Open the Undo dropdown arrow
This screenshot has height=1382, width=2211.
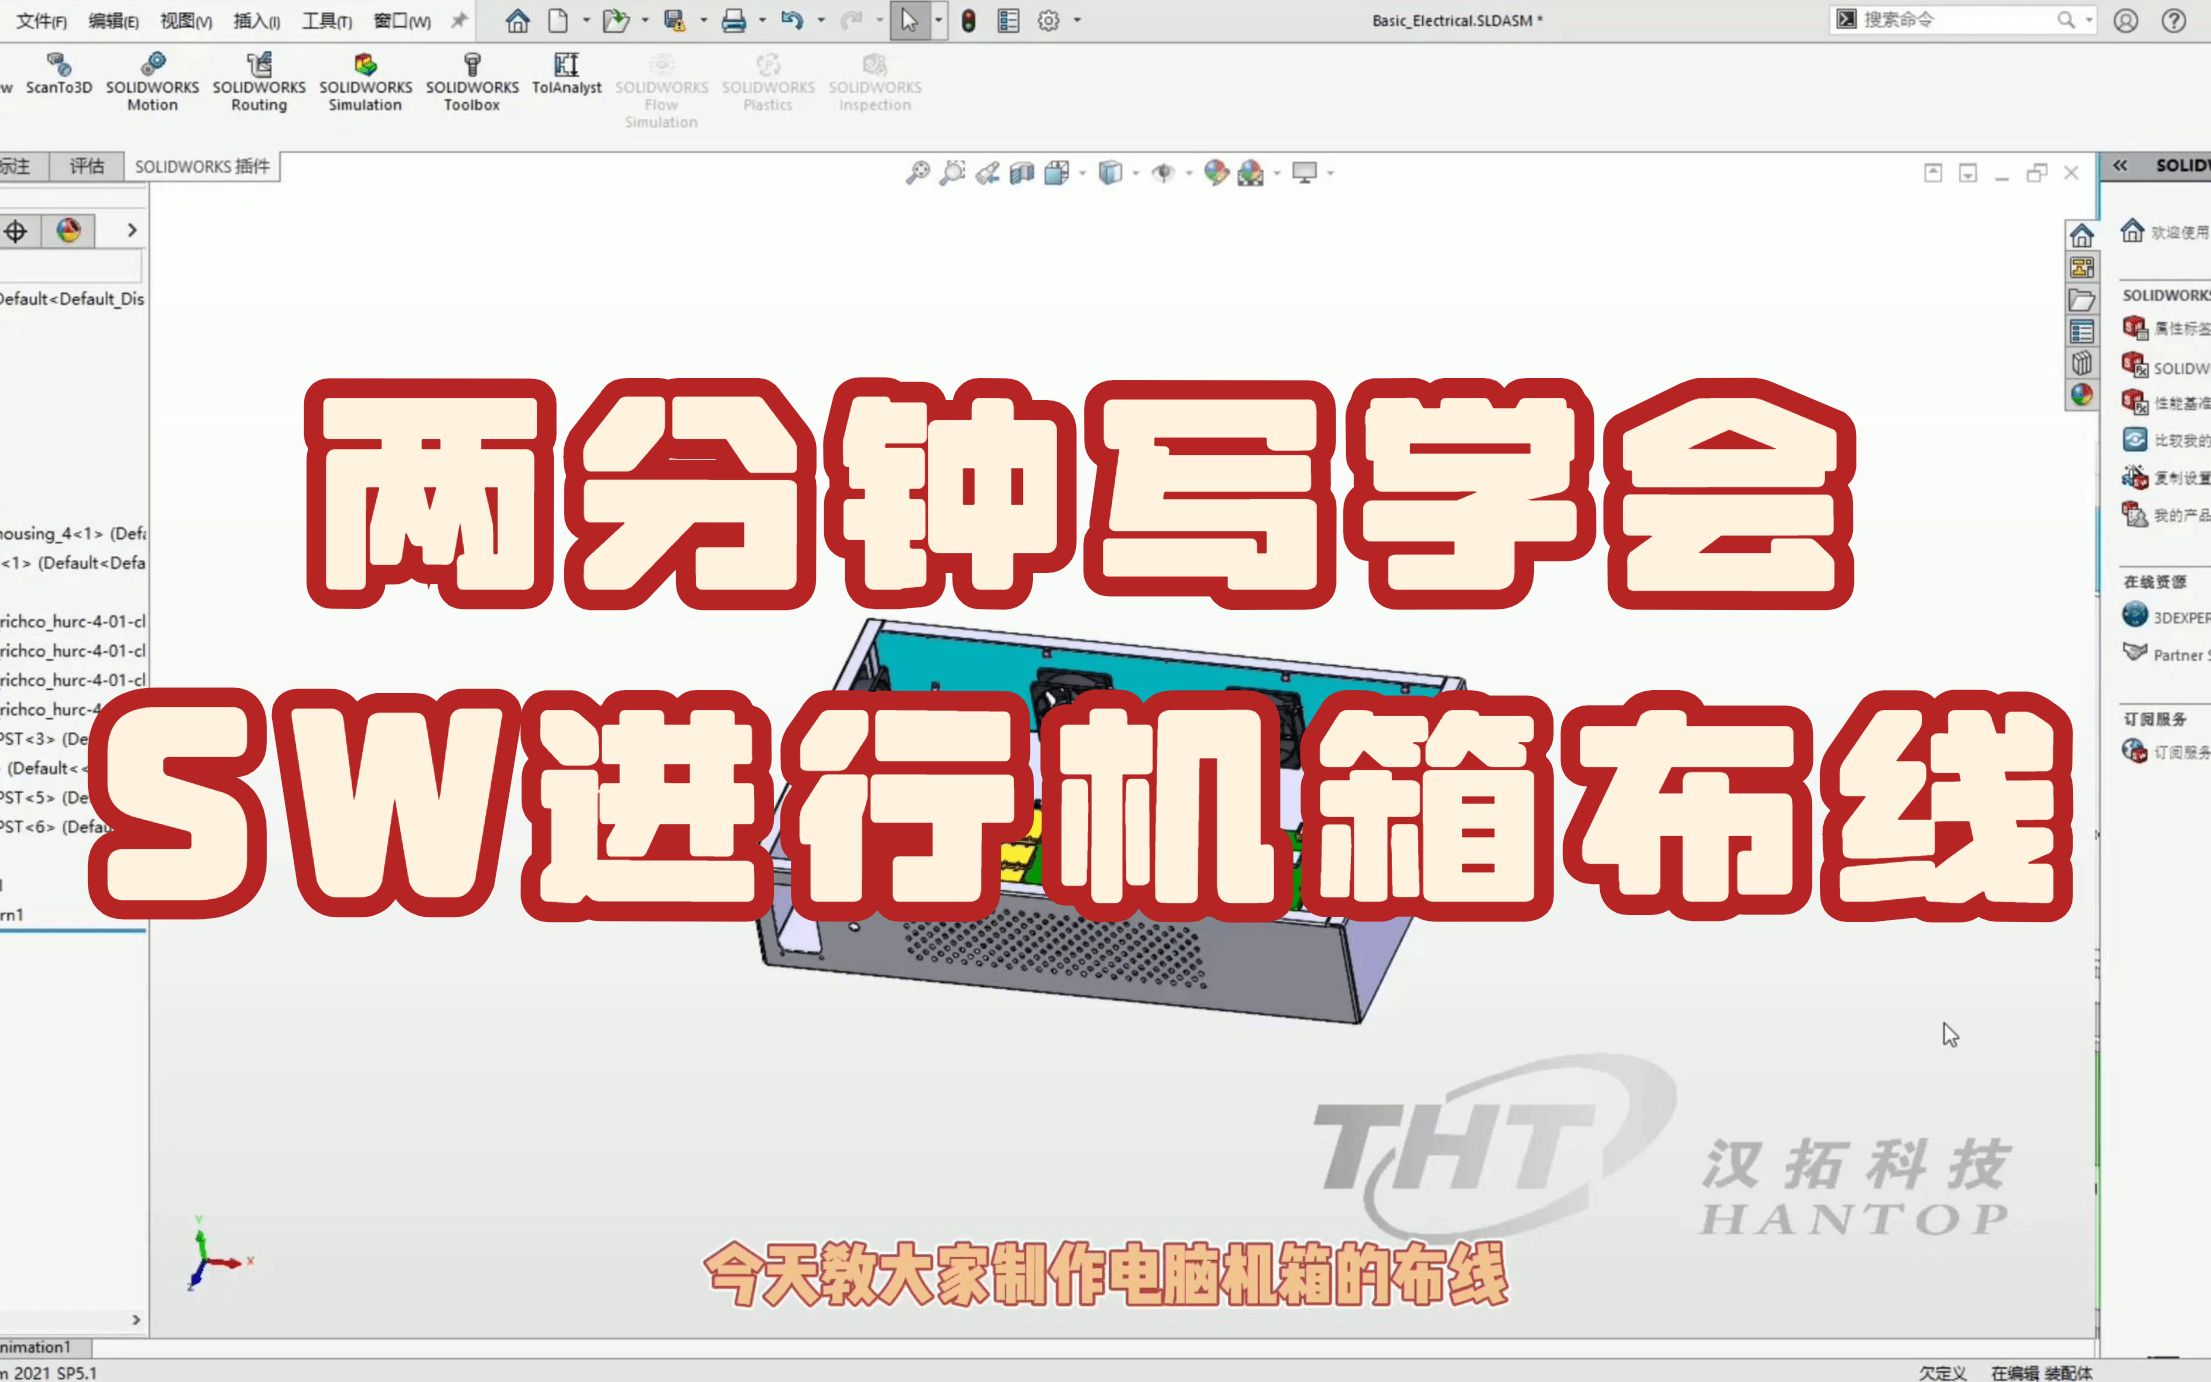coord(821,20)
